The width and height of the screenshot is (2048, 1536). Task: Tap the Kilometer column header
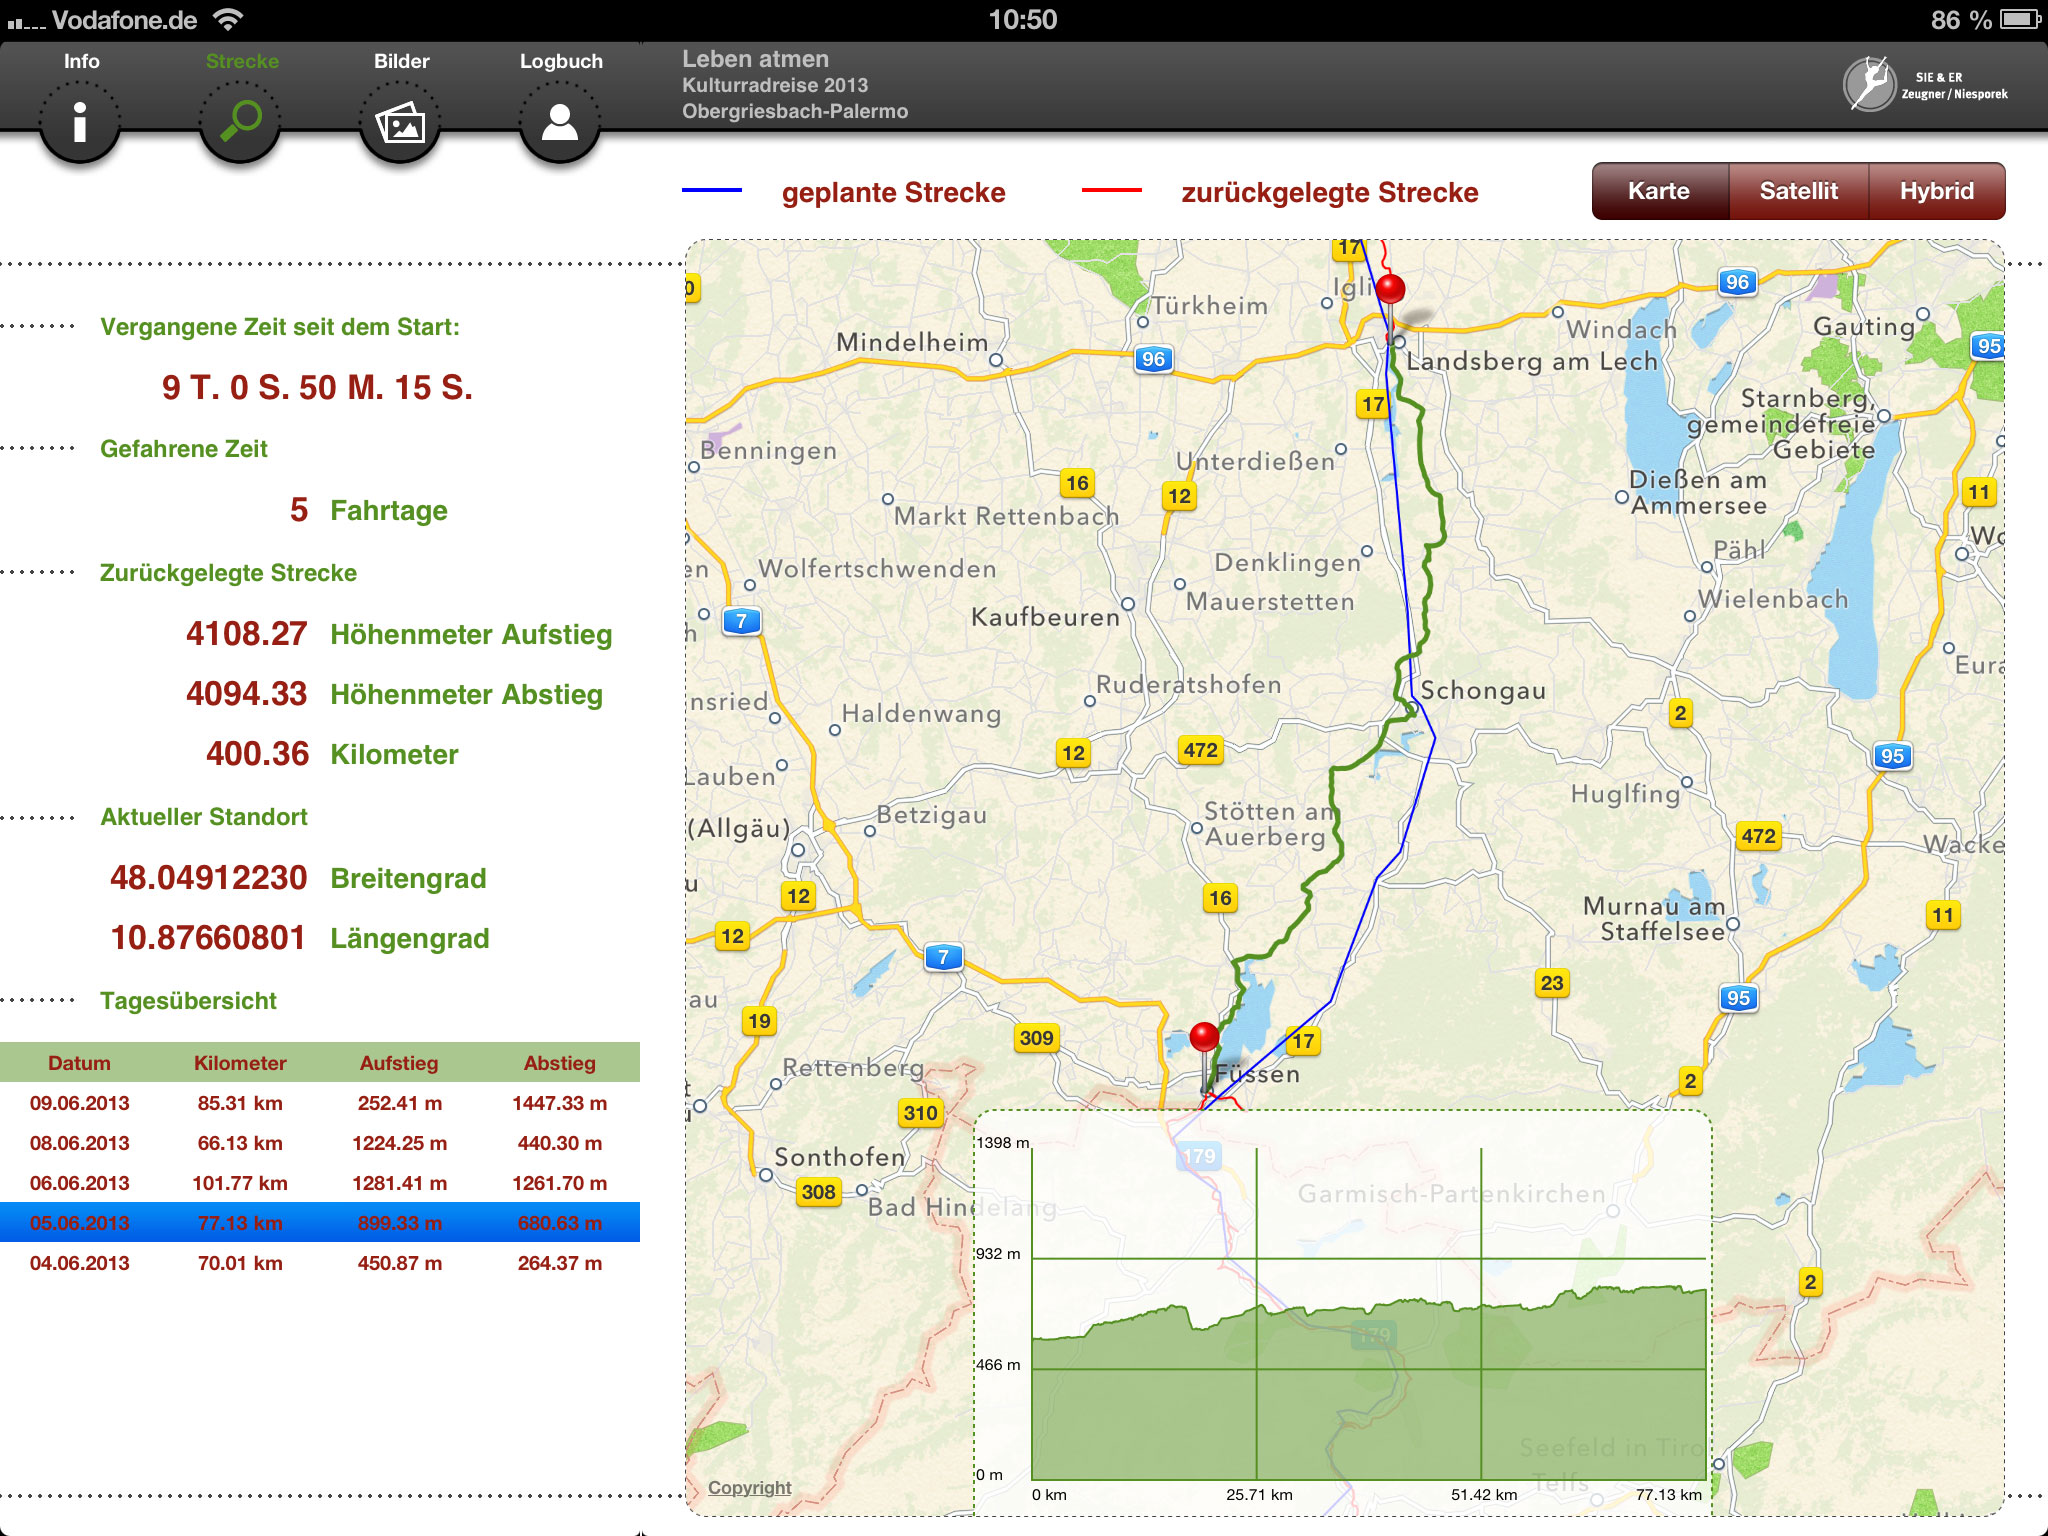click(240, 1063)
